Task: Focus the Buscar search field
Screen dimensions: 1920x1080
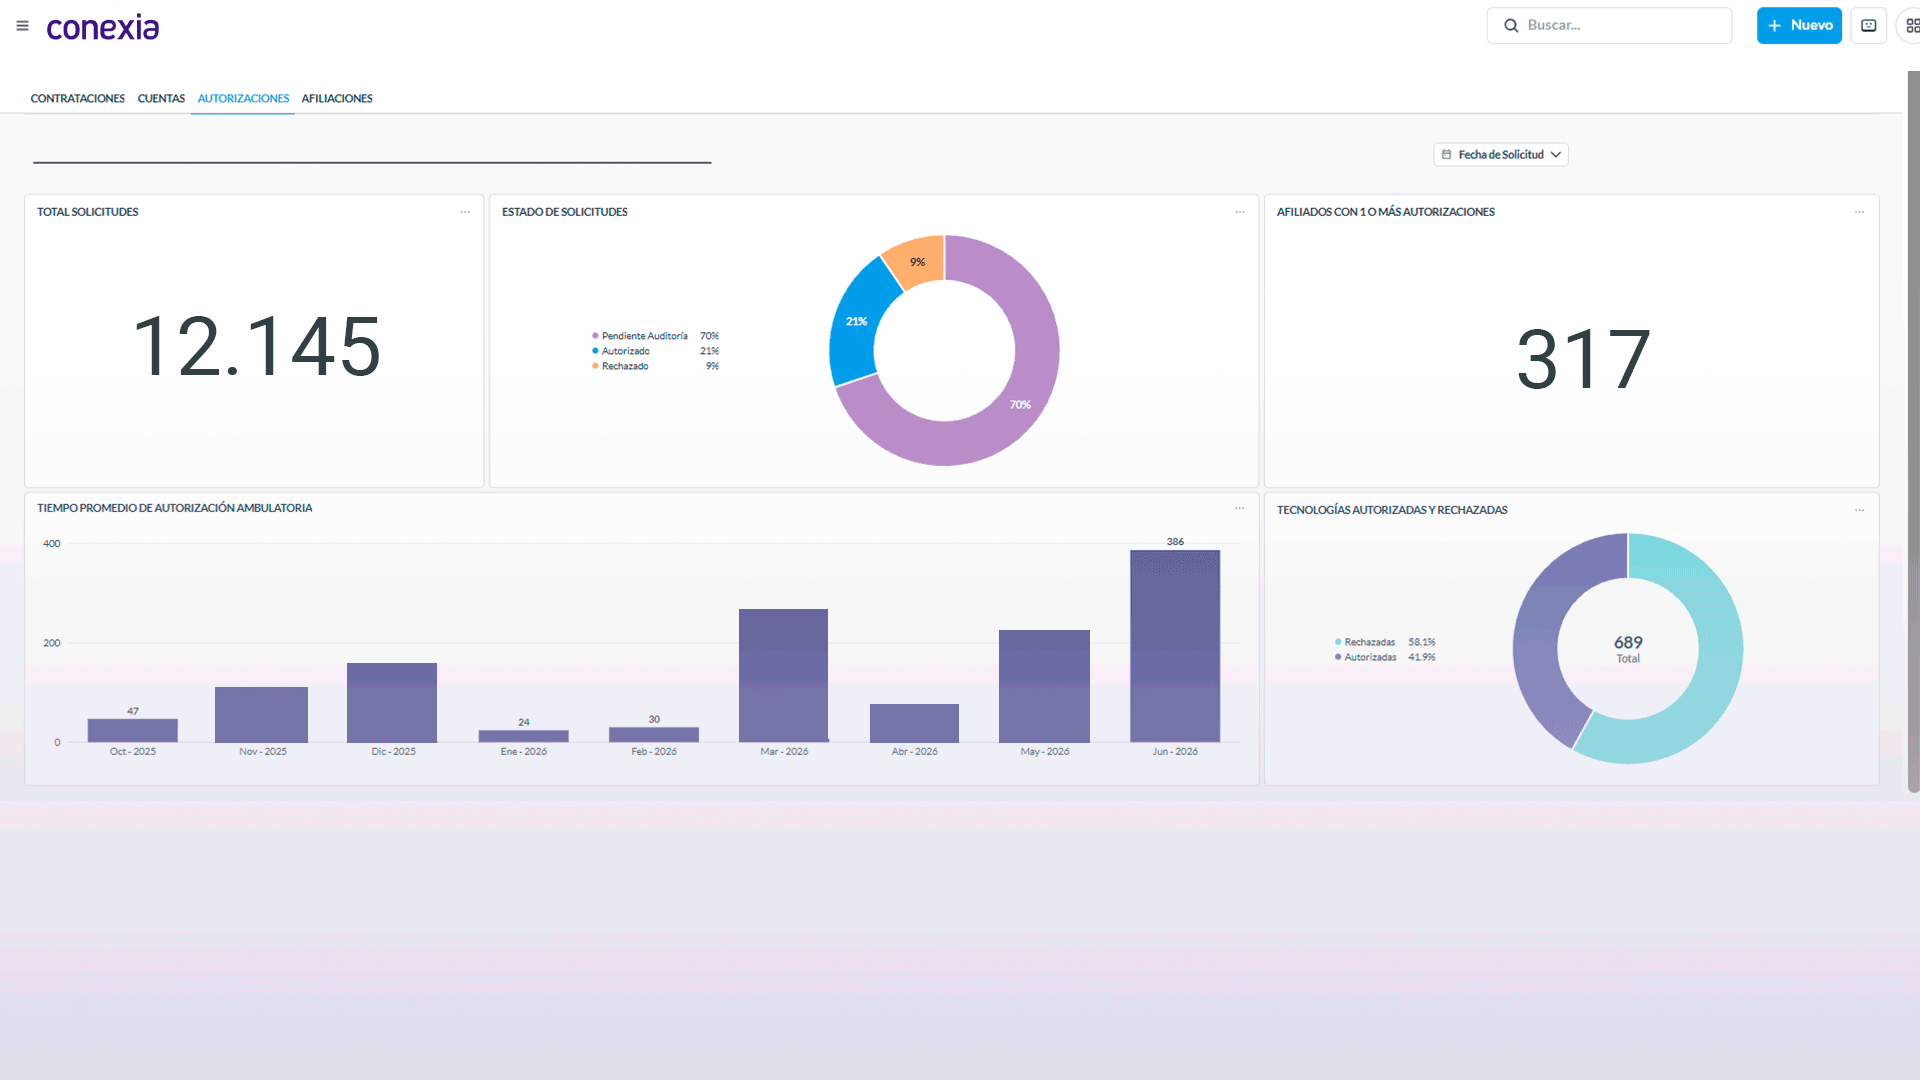Action: [1609, 26]
